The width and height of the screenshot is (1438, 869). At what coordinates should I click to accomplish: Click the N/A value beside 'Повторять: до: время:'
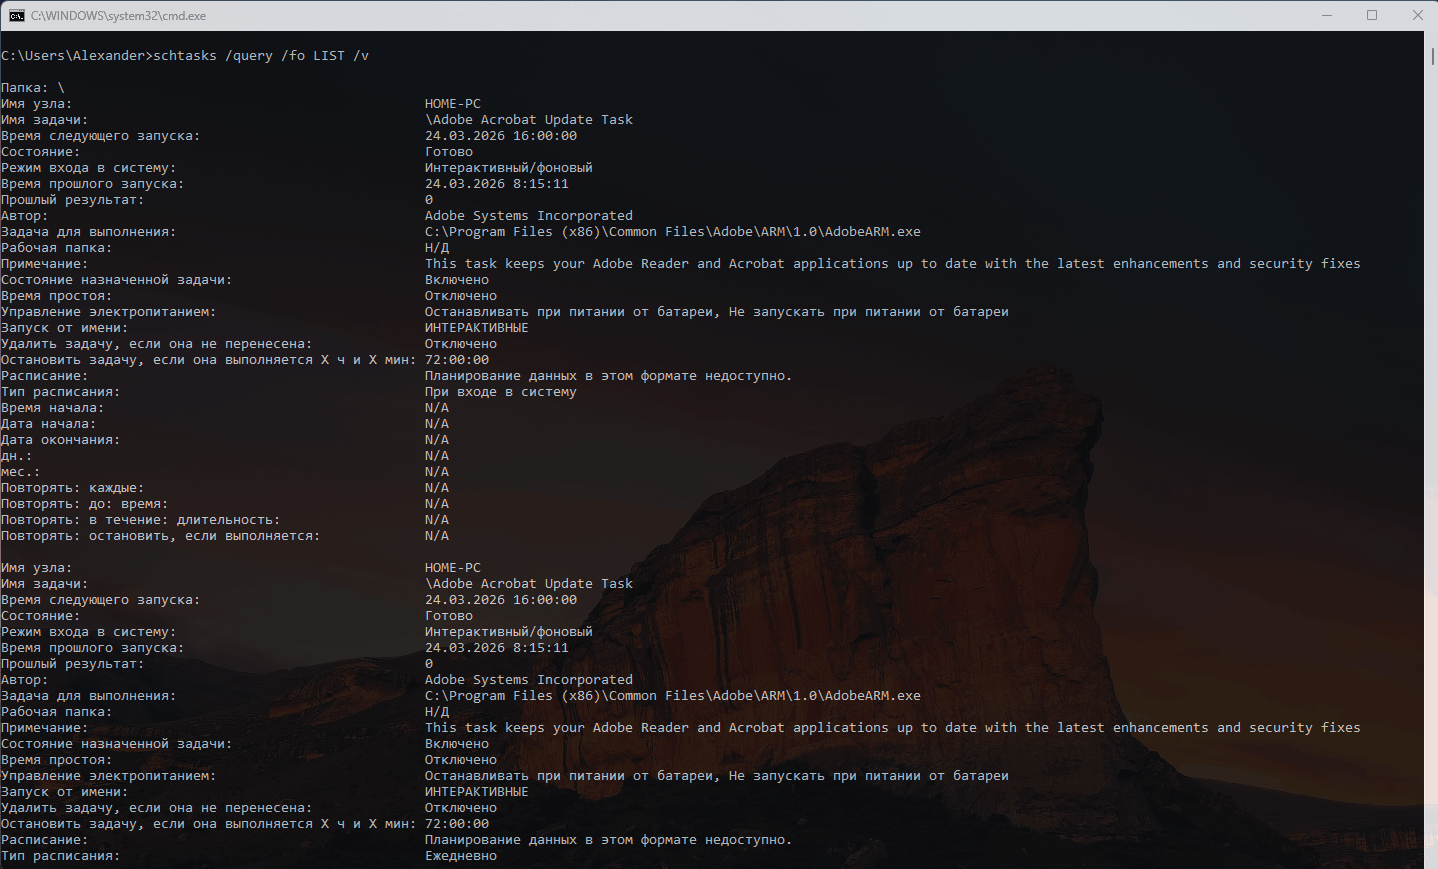[x=437, y=504]
